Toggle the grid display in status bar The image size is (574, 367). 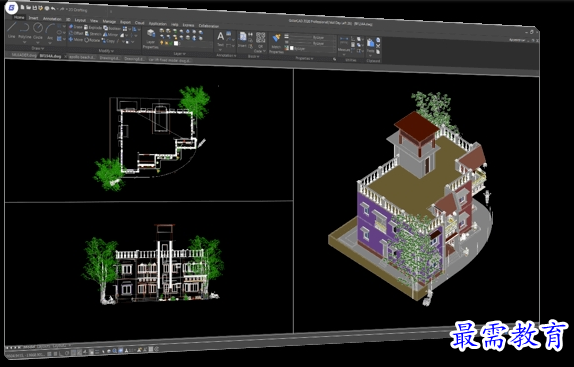click(55, 354)
